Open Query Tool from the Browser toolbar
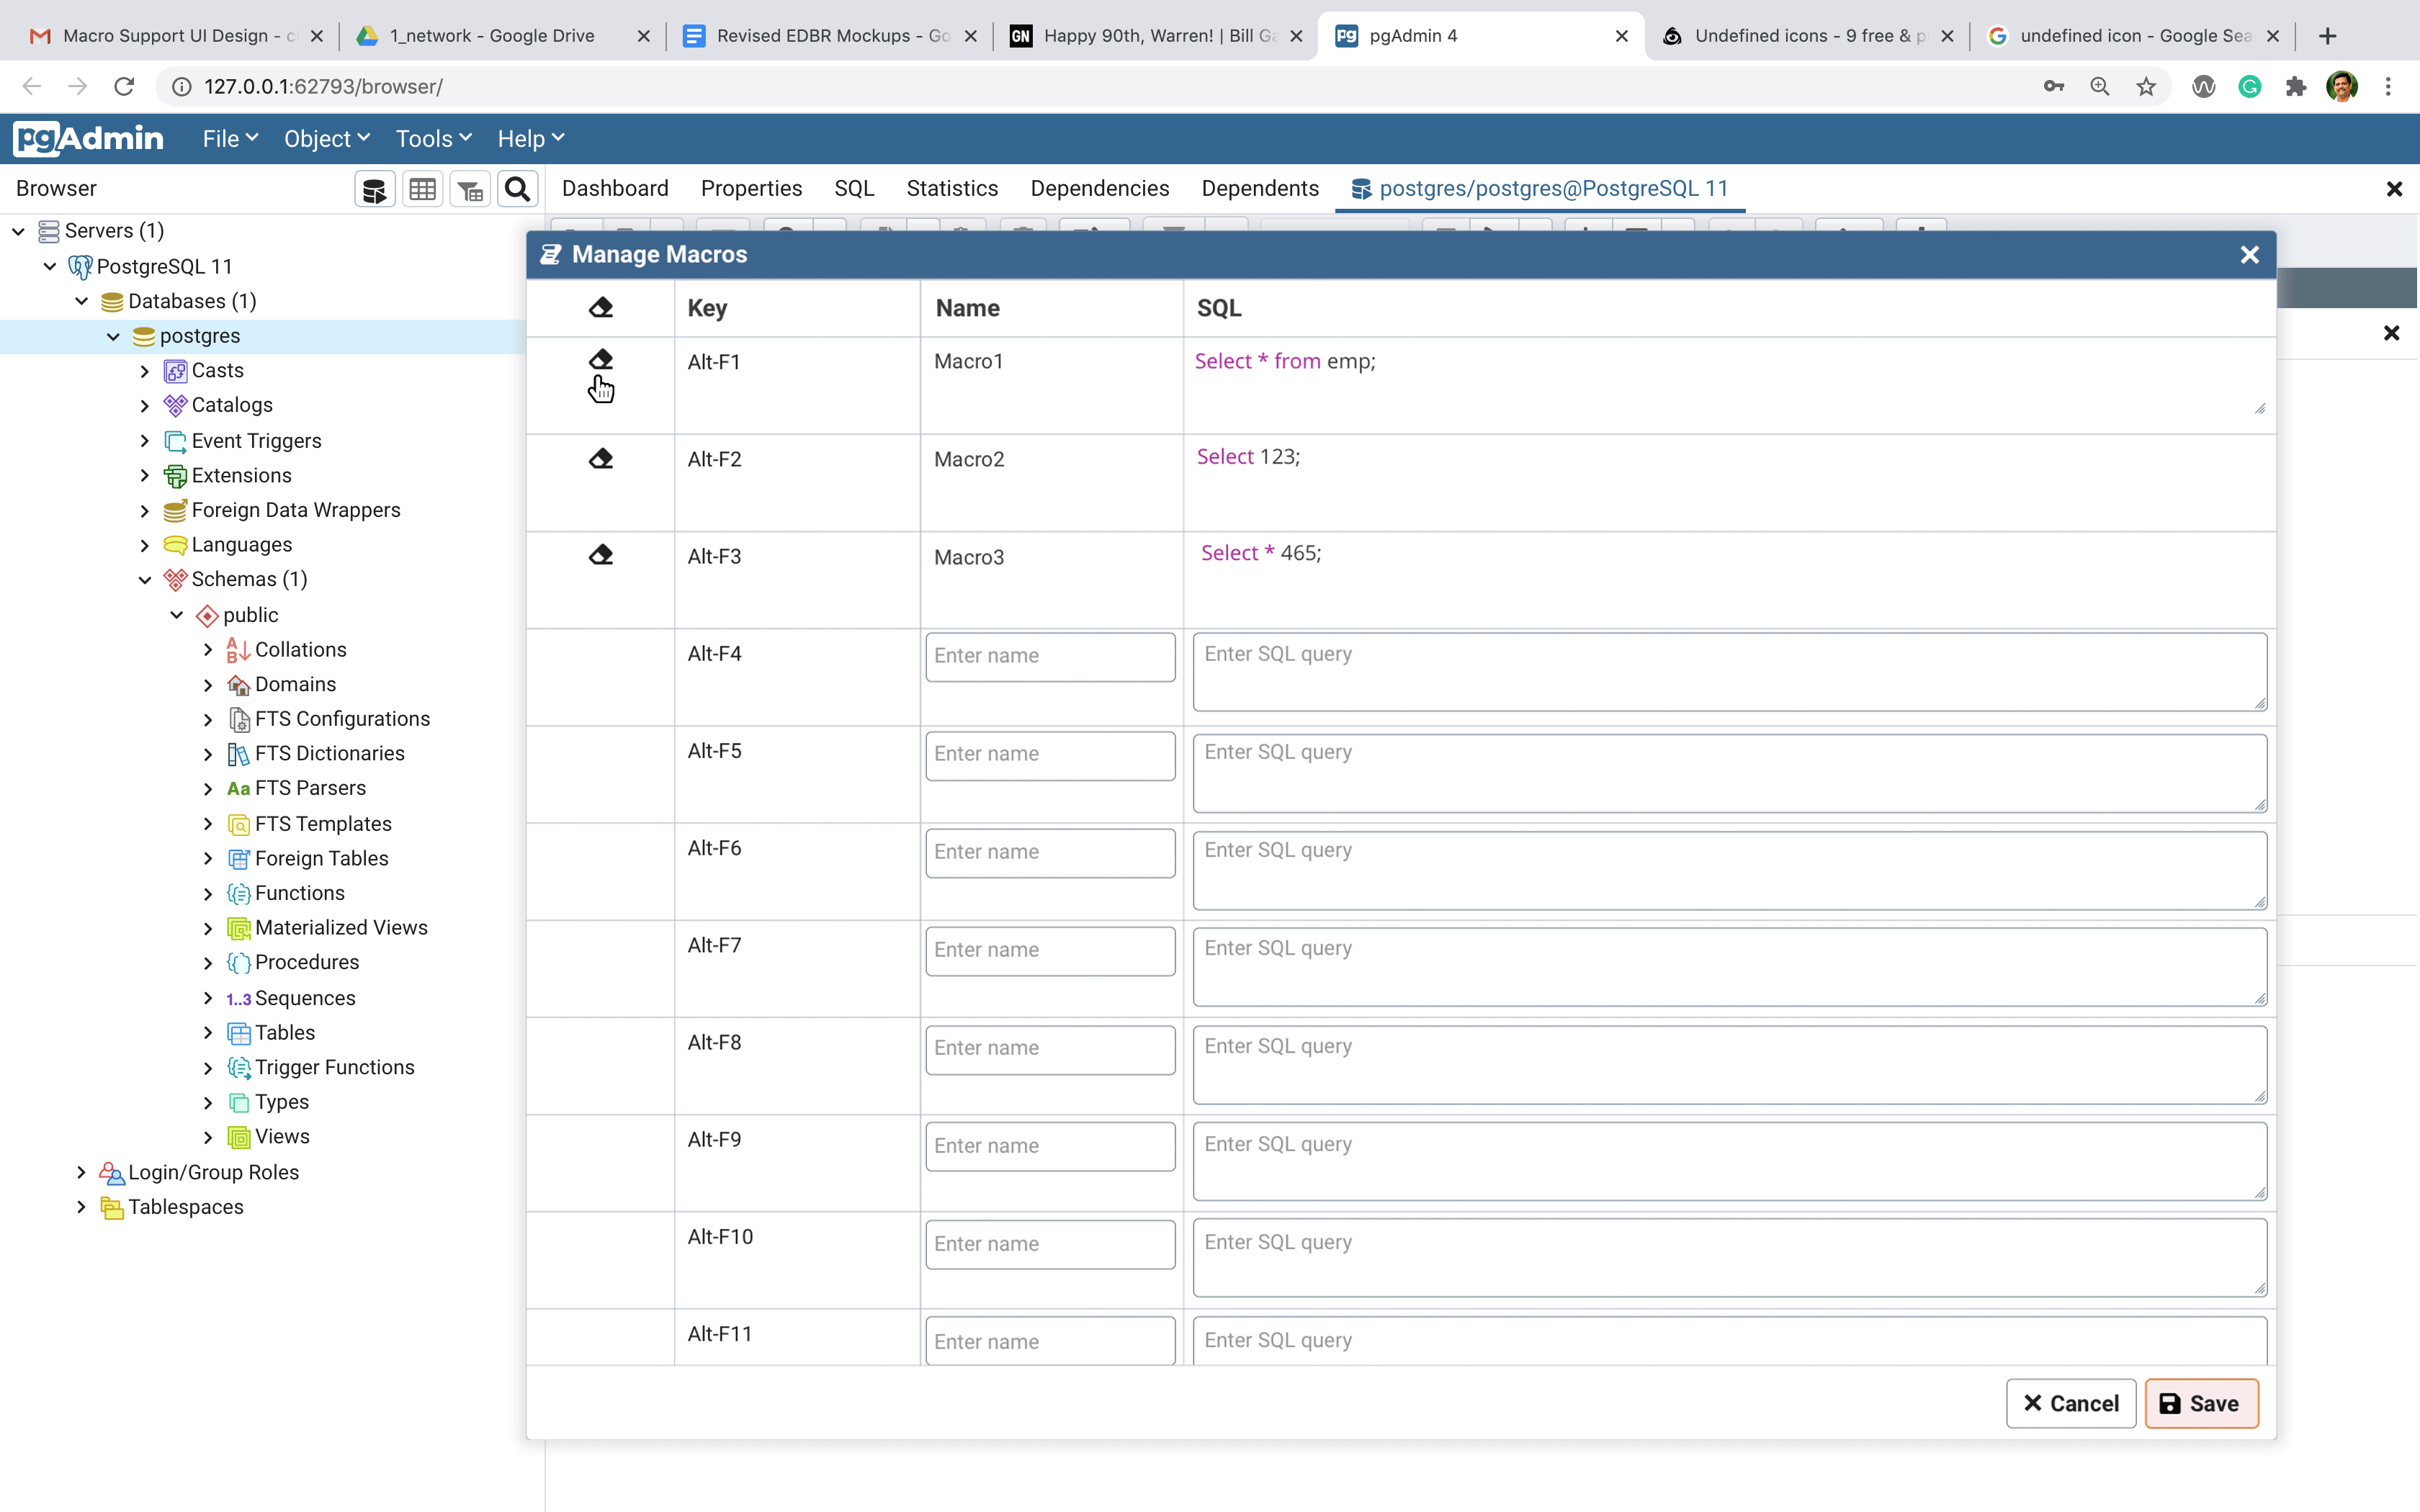 click(374, 189)
